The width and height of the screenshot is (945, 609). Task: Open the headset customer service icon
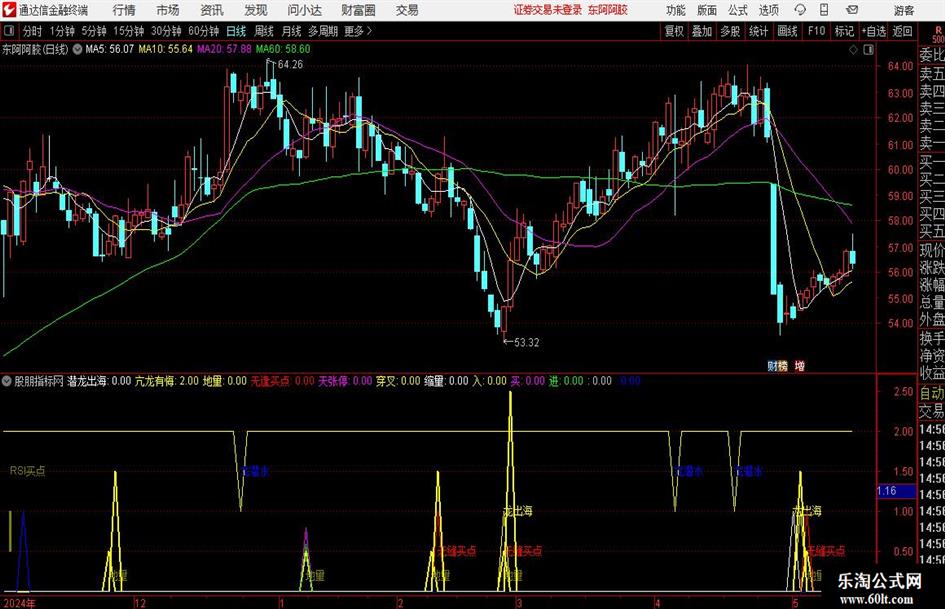pos(800,10)
